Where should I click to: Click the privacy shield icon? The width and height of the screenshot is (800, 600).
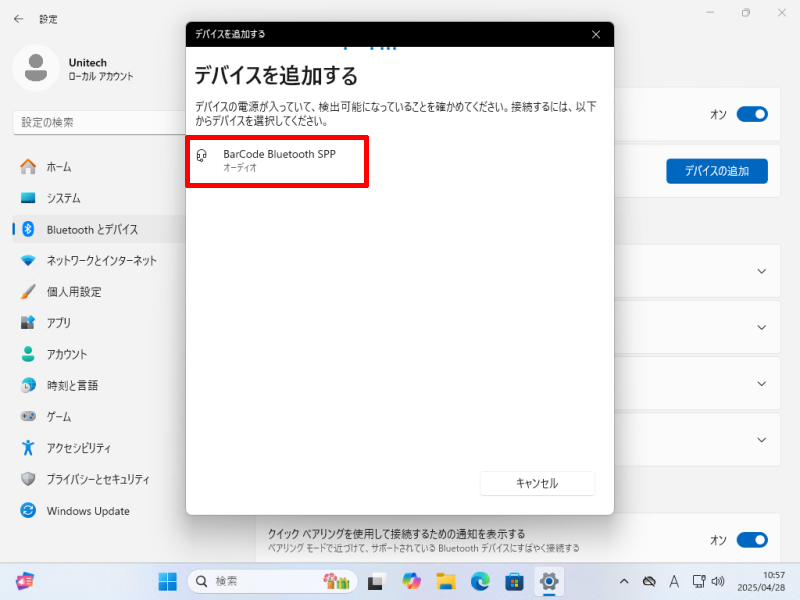[x=28, y=479]
